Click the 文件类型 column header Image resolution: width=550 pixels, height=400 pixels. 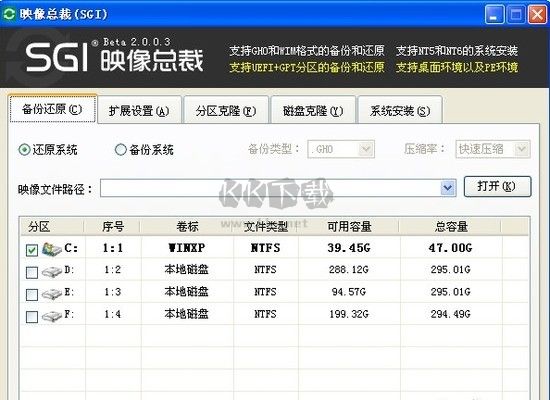[x=266, y=226]
